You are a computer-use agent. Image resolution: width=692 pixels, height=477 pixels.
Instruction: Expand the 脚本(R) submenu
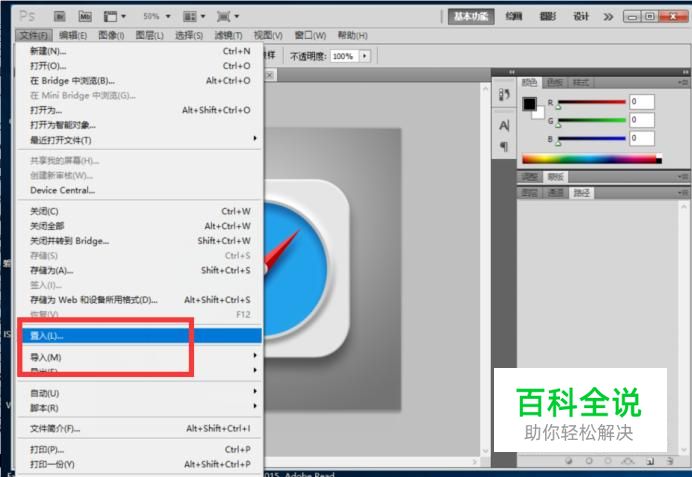point(255,406)
